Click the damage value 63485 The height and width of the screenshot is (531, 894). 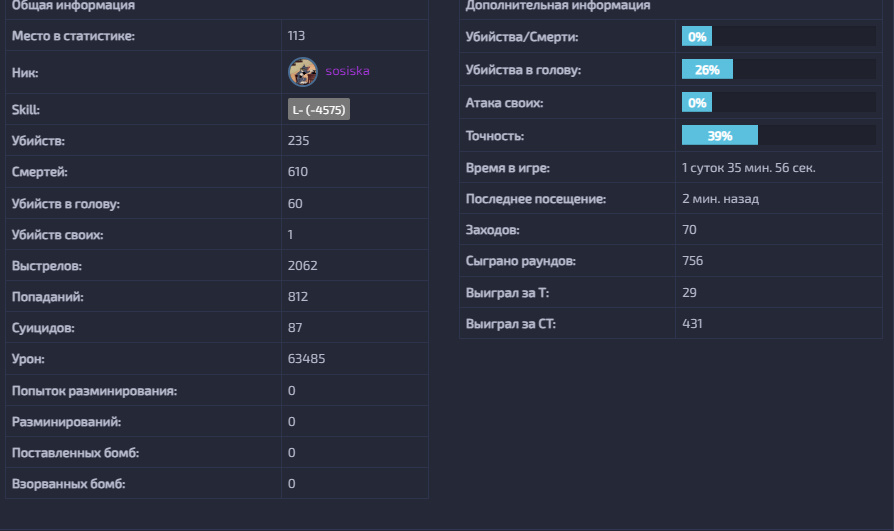pyautogui.click(x=306, y=359)
